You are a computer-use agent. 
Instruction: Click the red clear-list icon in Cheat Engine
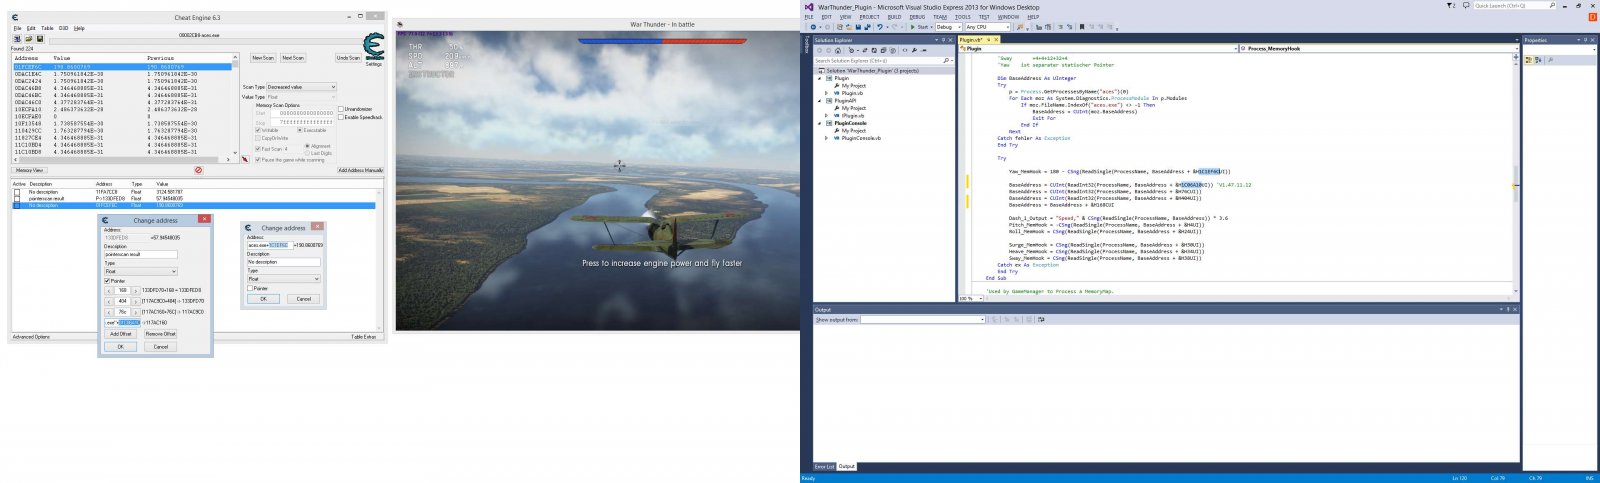coord(199,170)
